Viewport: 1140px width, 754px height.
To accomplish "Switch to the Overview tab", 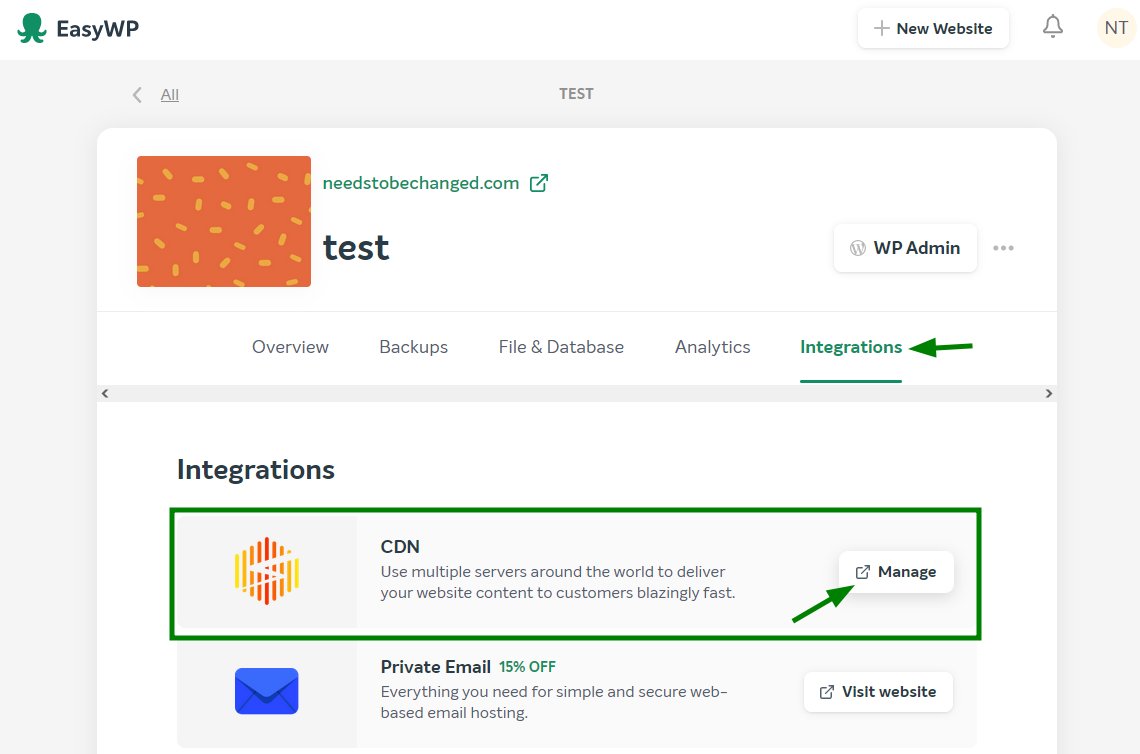I will point(290,347).
